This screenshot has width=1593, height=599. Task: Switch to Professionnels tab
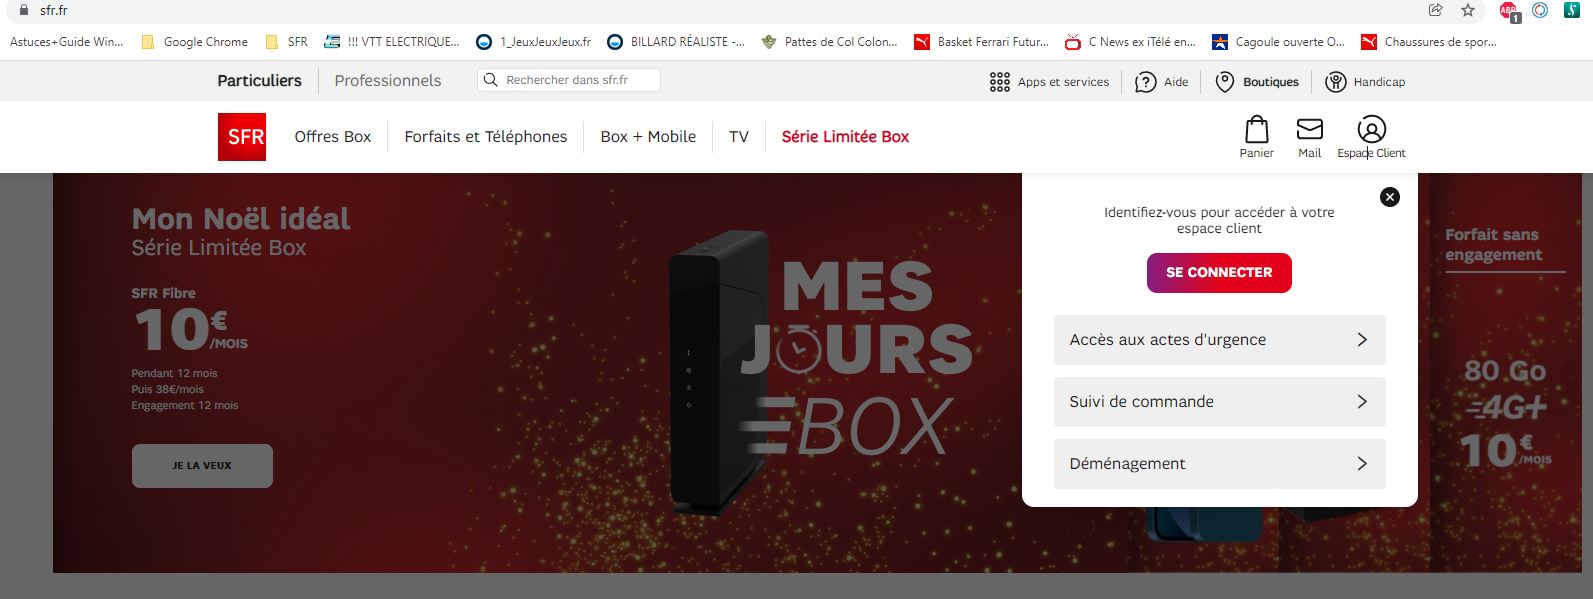pyautogui.click(x=388, y=81)
